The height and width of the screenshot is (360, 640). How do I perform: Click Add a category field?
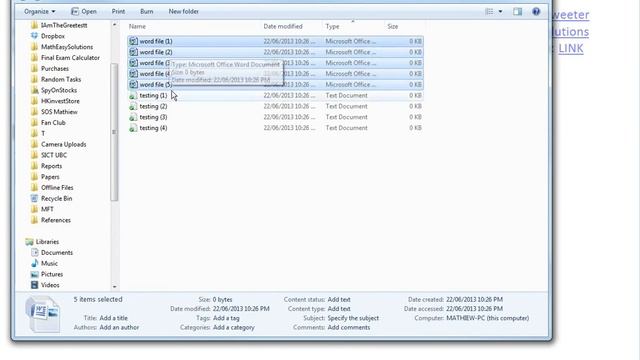233,327
